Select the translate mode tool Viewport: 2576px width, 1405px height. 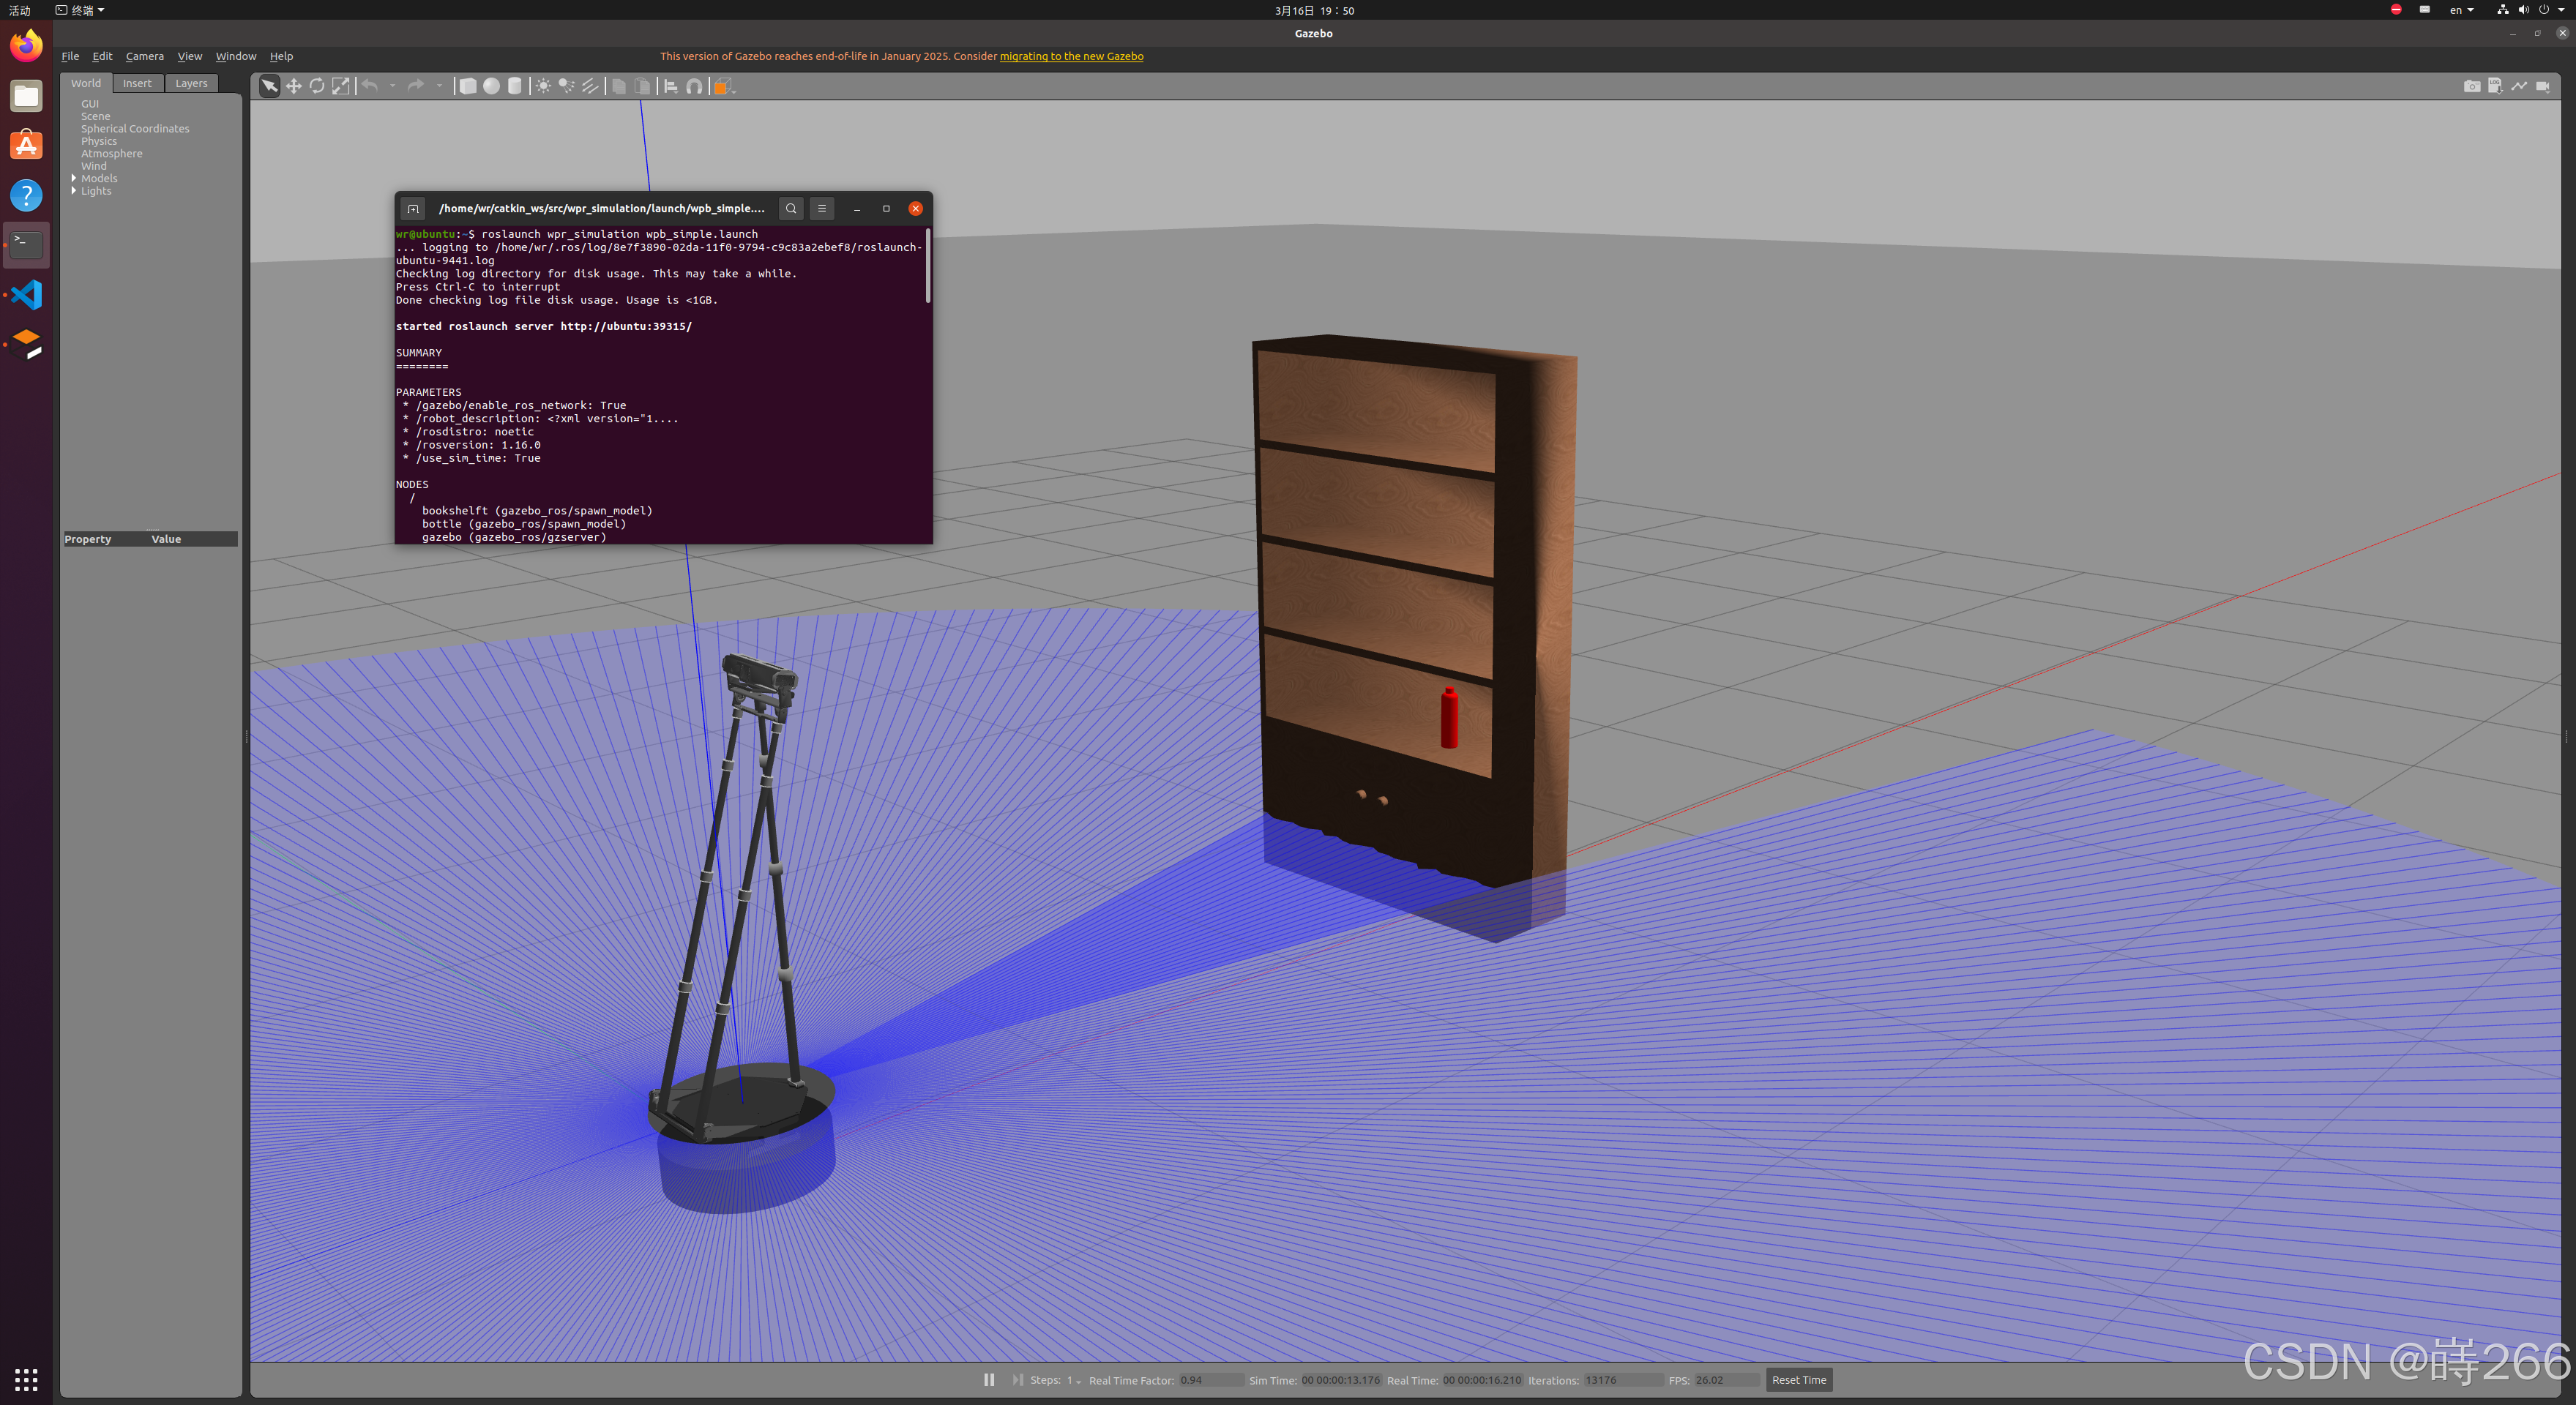293,86
